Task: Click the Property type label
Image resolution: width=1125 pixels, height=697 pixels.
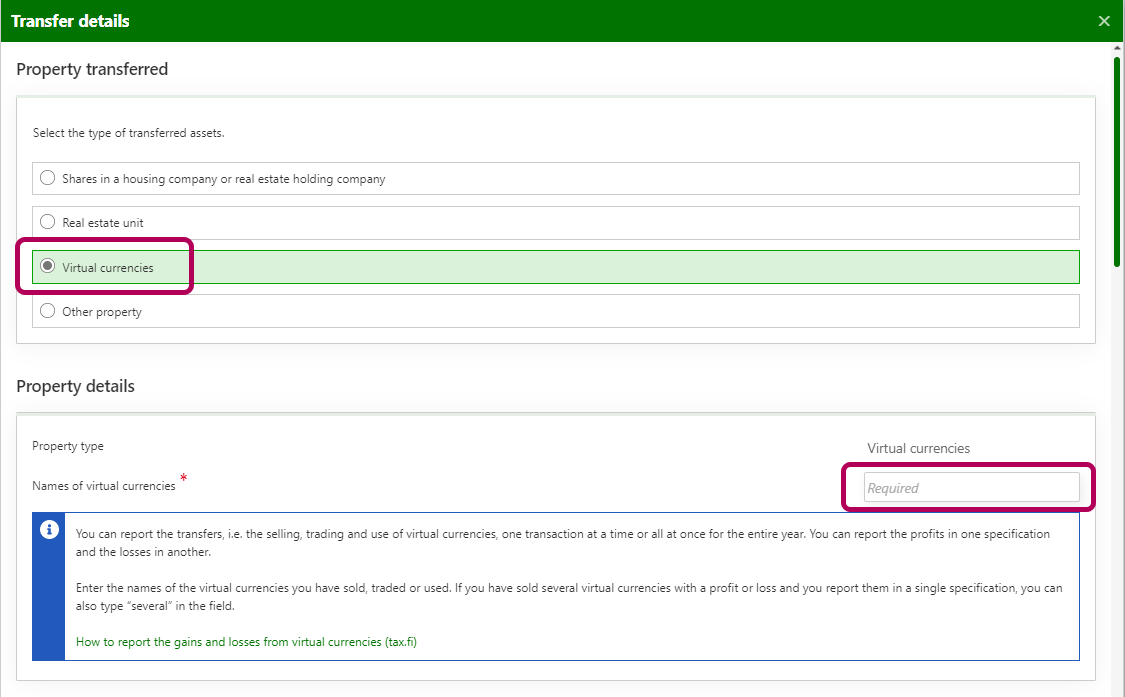Action: [x=68, y=446]
